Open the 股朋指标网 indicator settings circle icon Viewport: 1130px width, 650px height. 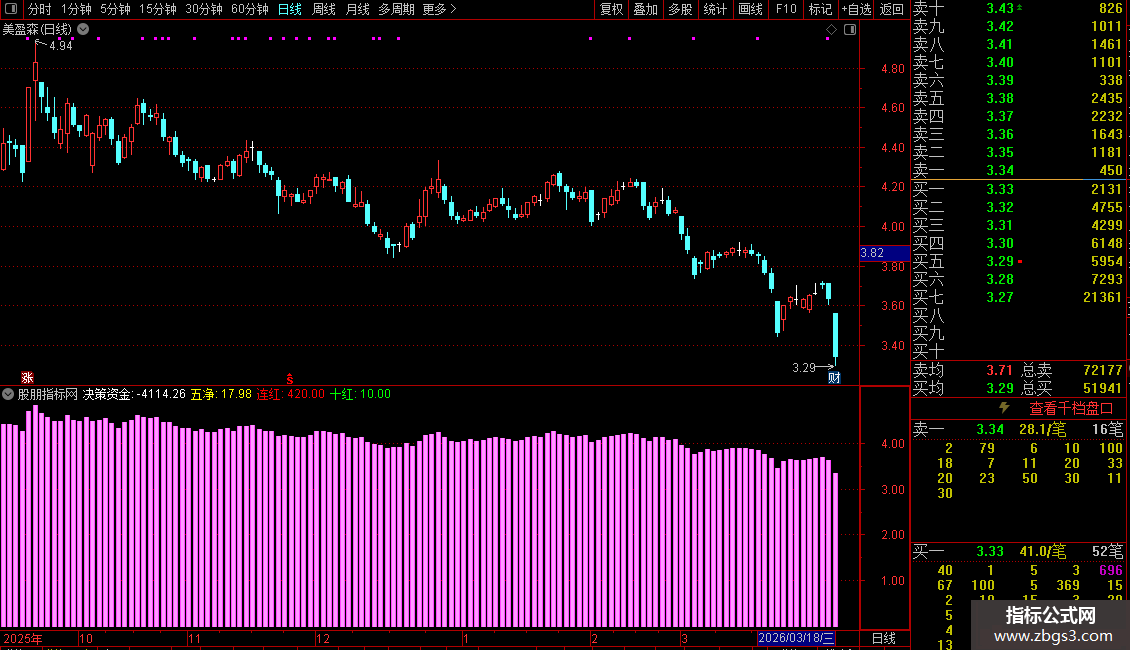click(8, 394)
